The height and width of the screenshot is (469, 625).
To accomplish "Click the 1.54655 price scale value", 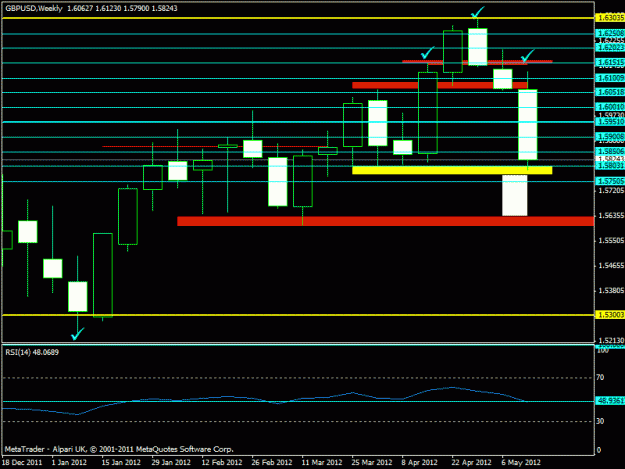I will click(611, 265).
